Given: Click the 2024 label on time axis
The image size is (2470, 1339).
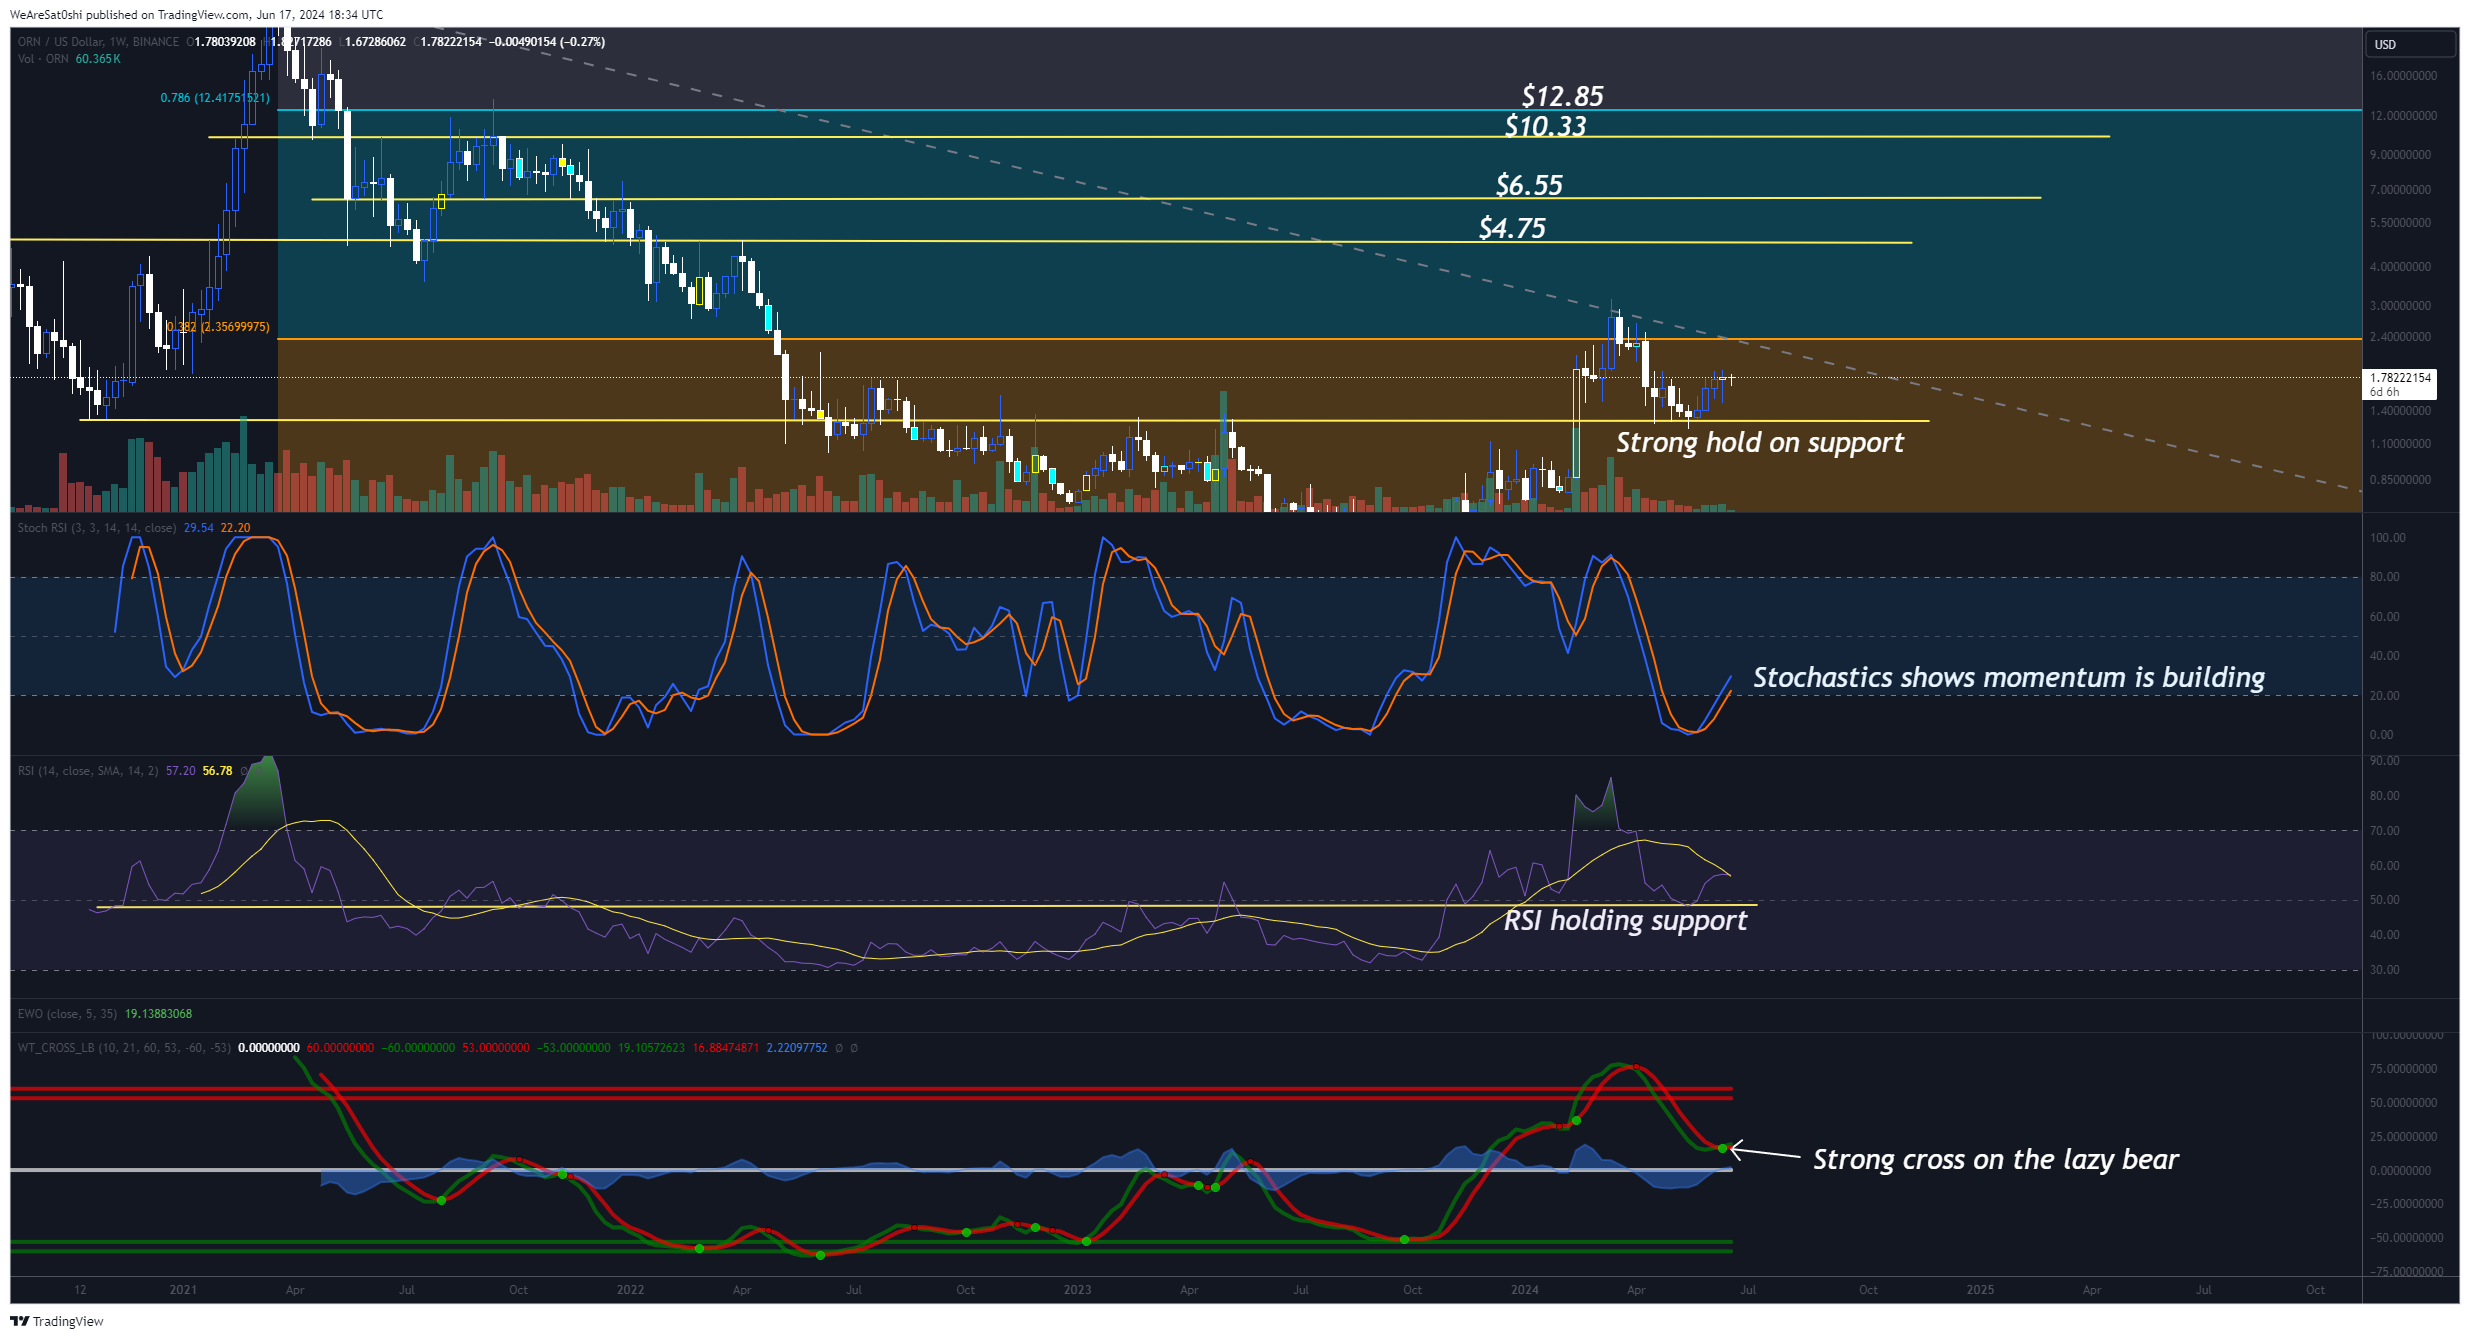Looking at the screenshot, I should pos(1524,1290).
